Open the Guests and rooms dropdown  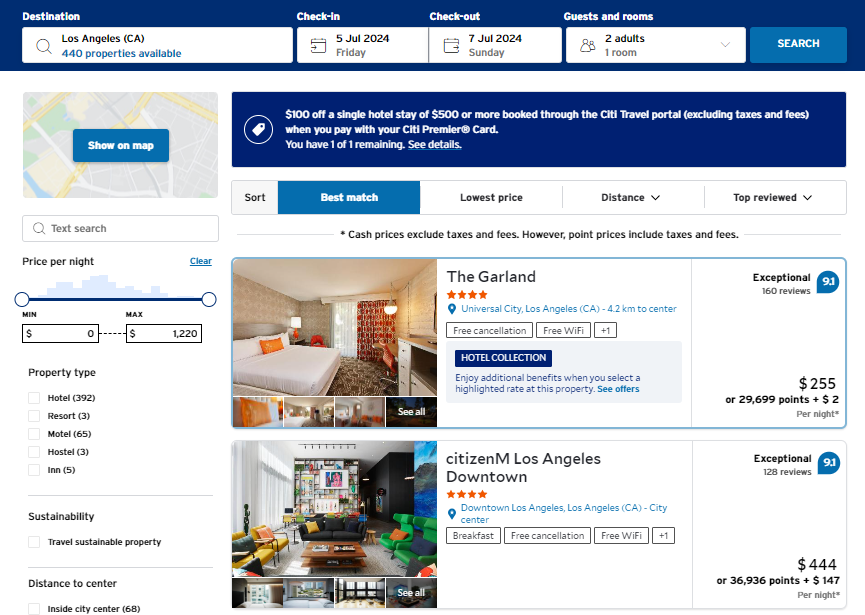click(656, 45)
